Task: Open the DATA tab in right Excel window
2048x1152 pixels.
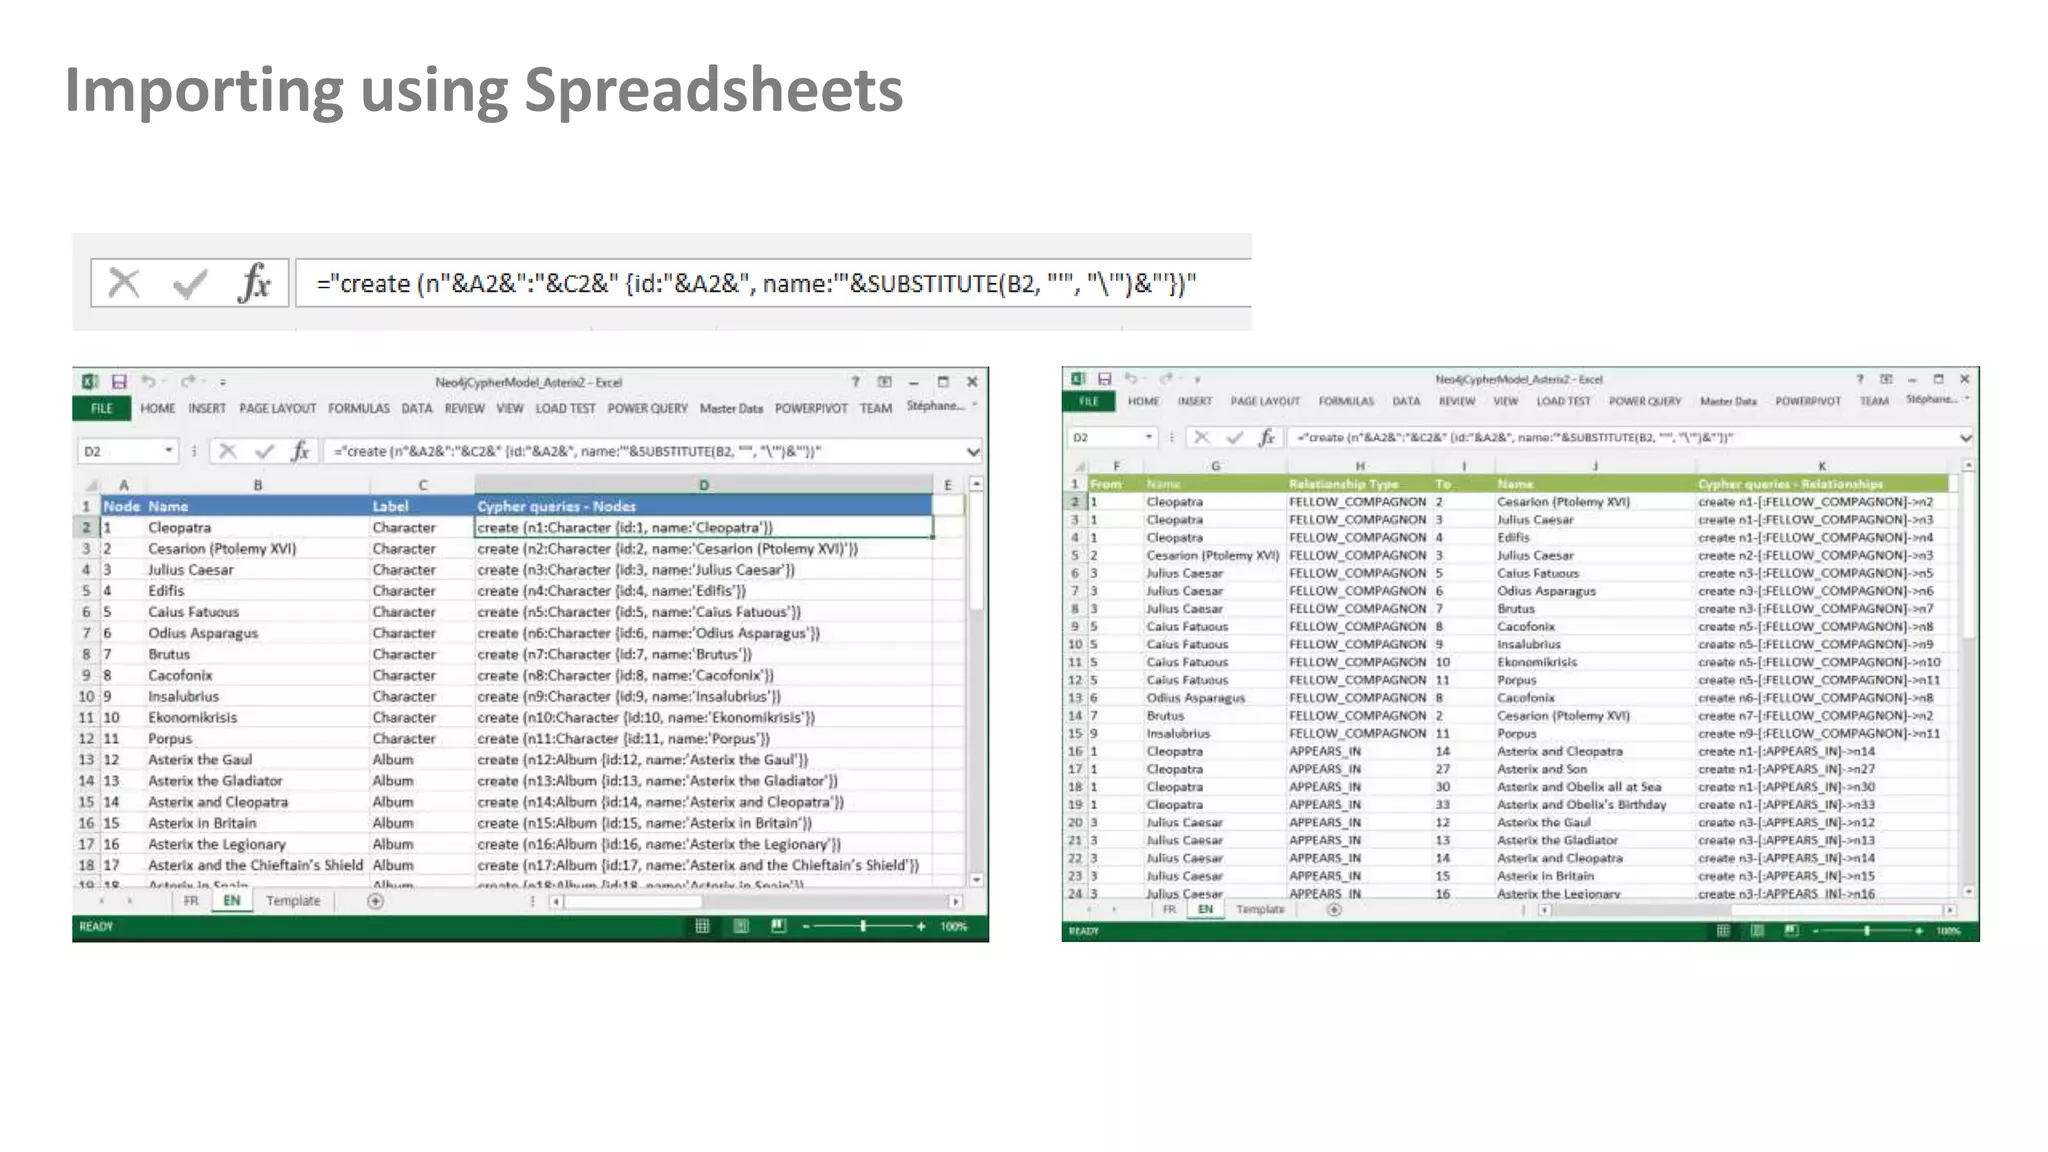Action: click(1406, 401)
